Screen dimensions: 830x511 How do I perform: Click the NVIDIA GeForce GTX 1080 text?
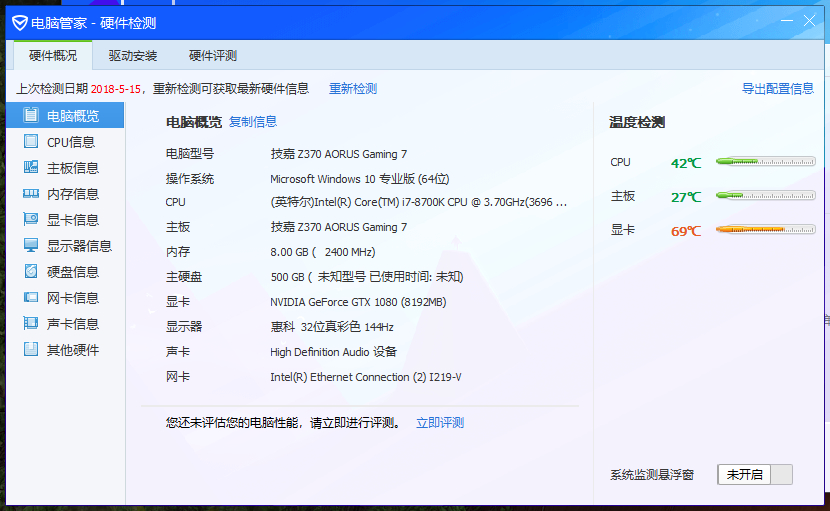tap(358, 302)
